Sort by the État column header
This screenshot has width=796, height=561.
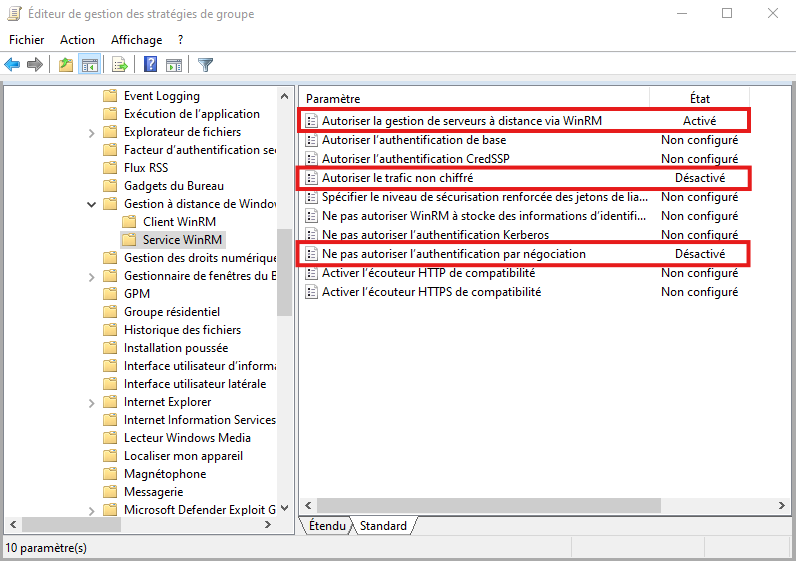pyautogui.click(x=700, y=98)
